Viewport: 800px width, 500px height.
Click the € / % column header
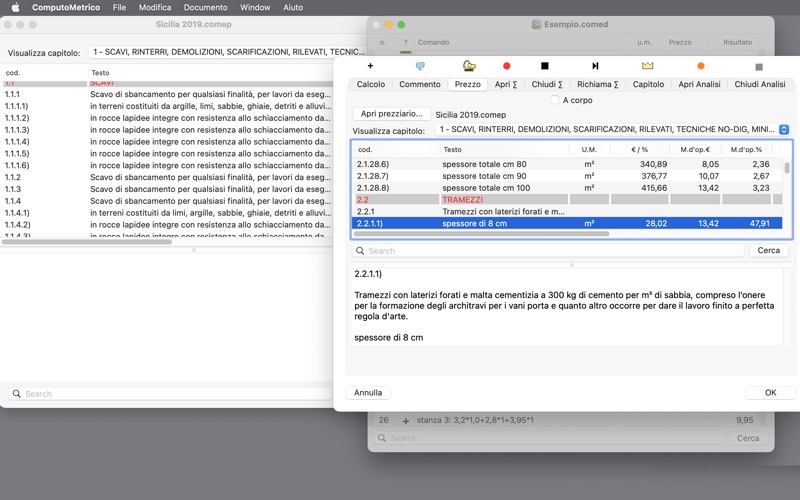click(x=639, y=149)
